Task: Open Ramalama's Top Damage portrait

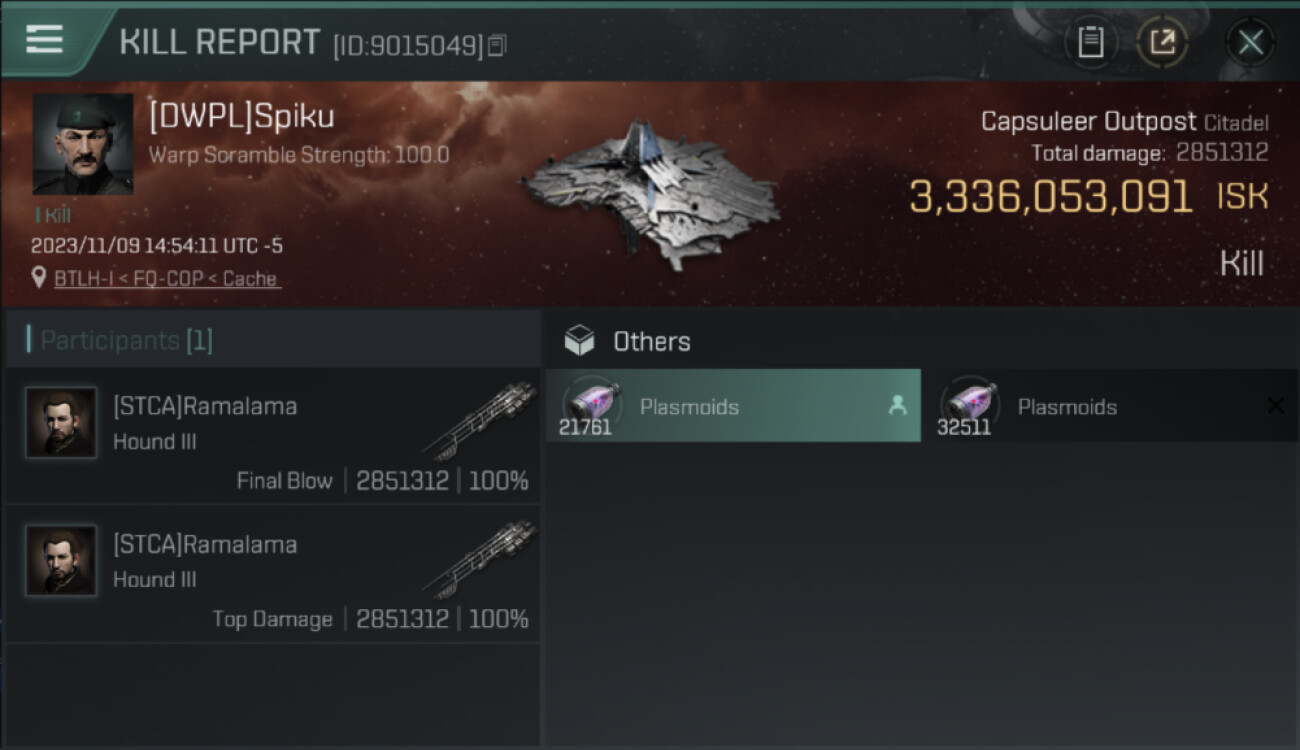Action: 62,560
